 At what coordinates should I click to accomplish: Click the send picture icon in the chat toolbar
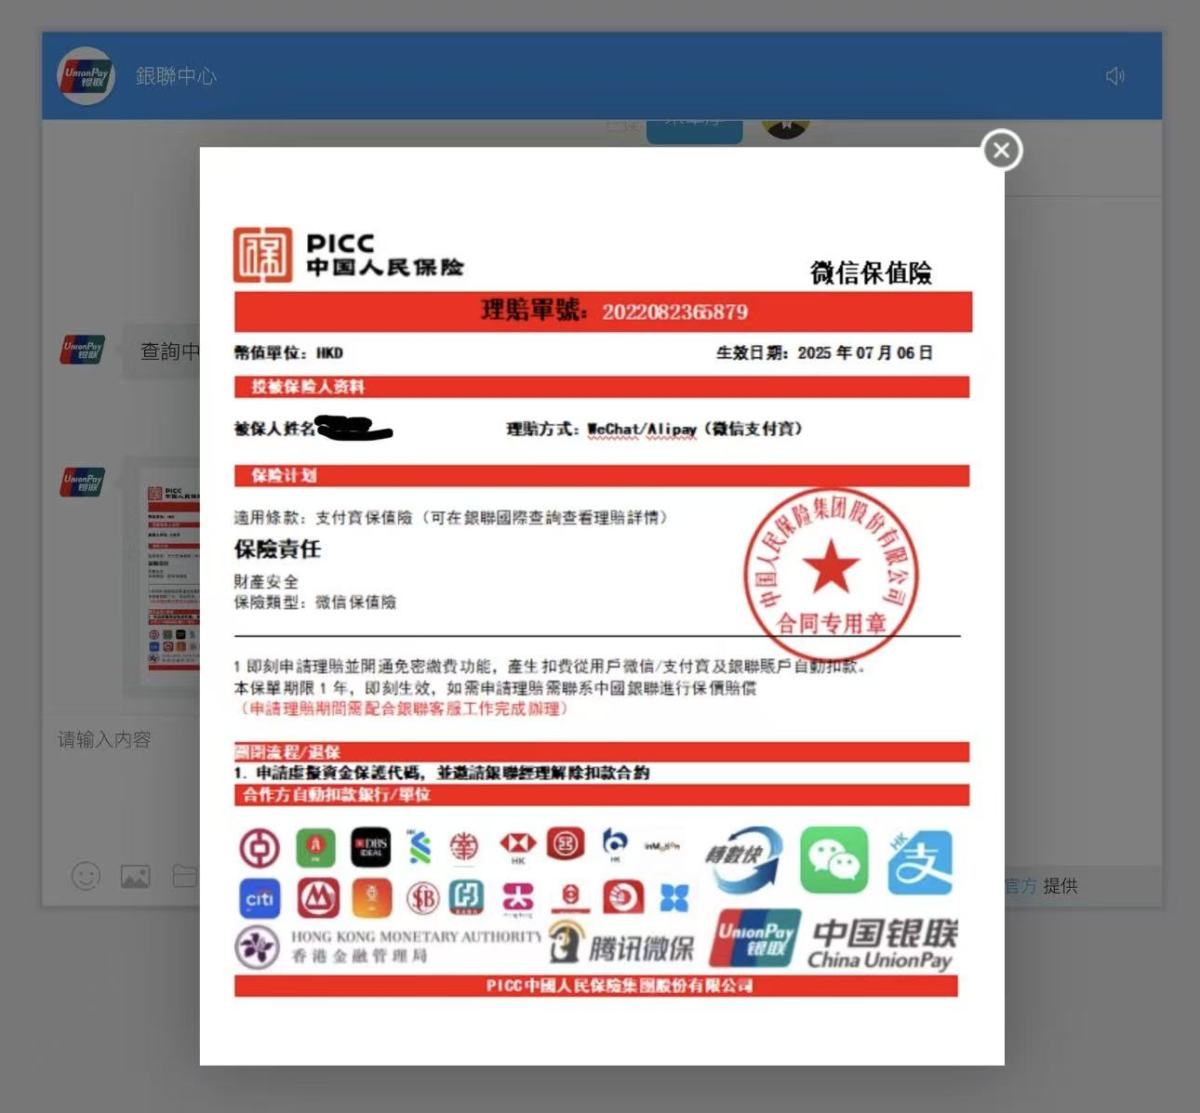135,877
